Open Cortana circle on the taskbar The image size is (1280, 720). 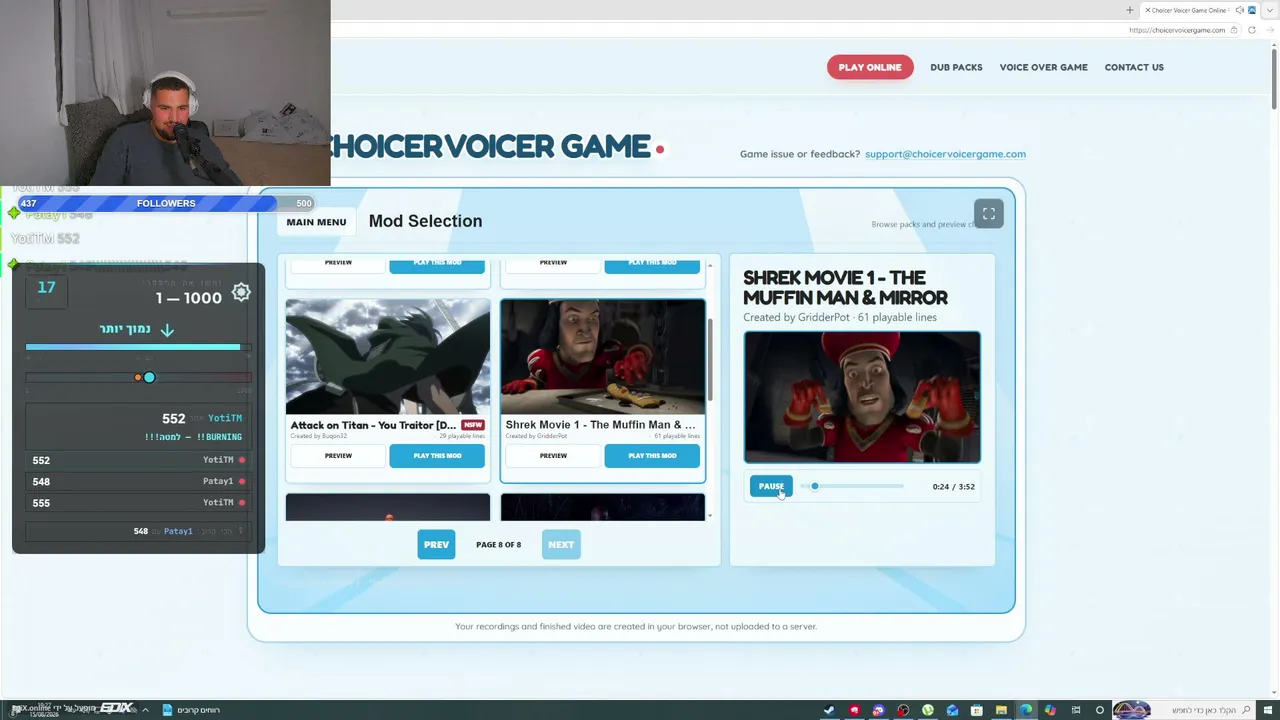point(1100,710)
